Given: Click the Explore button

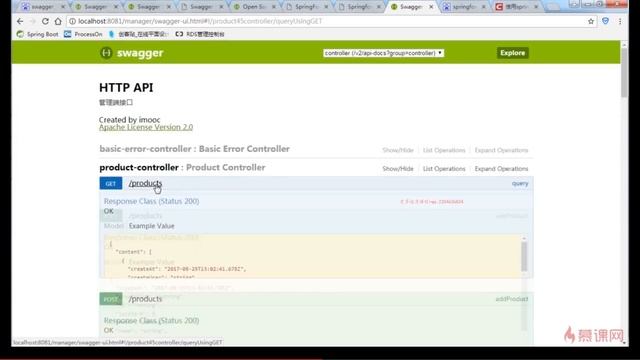Looking at the screenshot, I should coord(513,53).
